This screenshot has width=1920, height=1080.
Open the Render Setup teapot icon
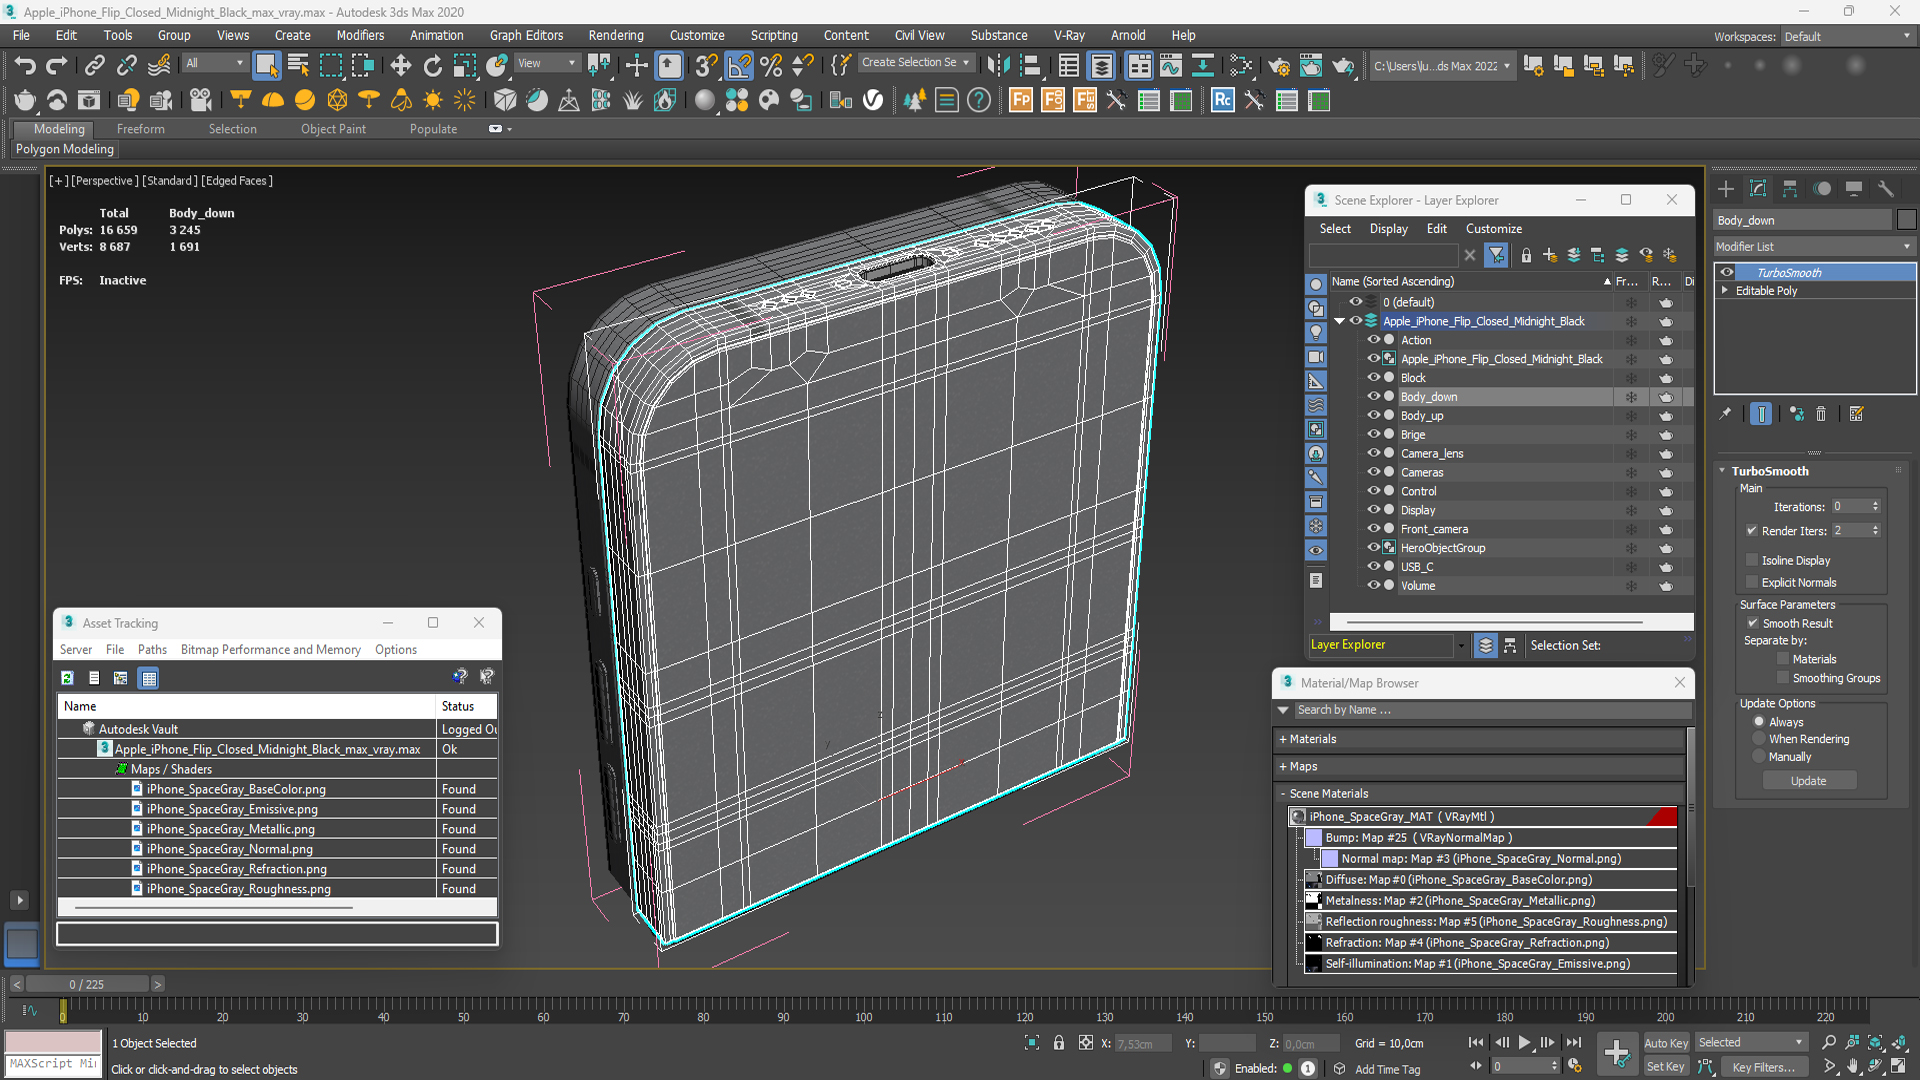point(1278,66)
